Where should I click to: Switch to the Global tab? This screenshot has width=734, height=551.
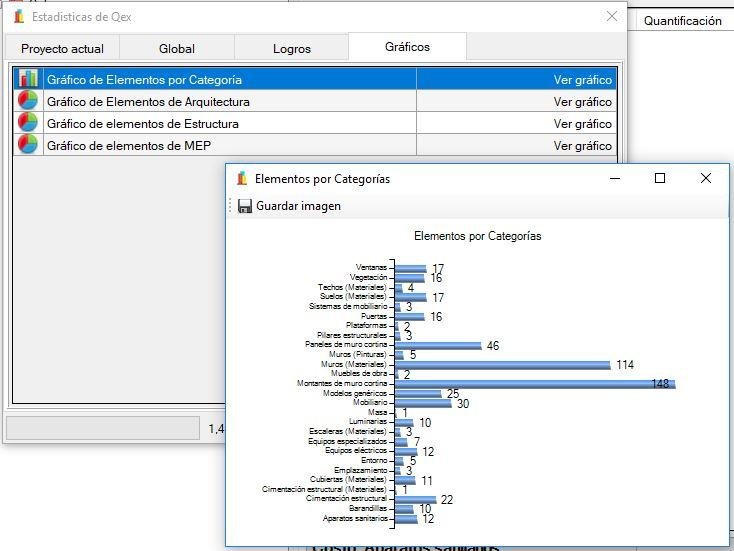point(176,49)
